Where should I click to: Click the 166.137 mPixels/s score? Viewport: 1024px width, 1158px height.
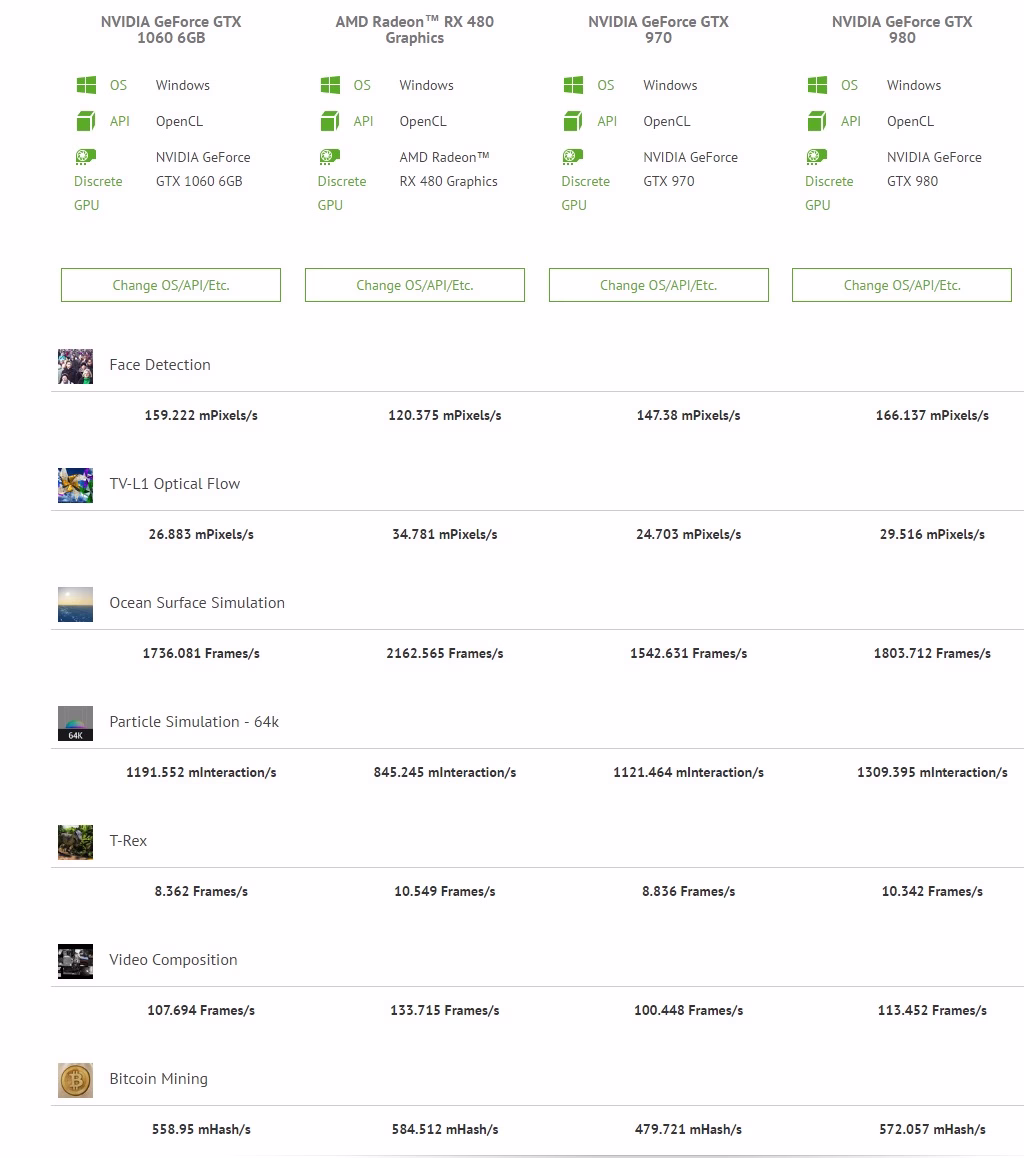coord(932,415)
